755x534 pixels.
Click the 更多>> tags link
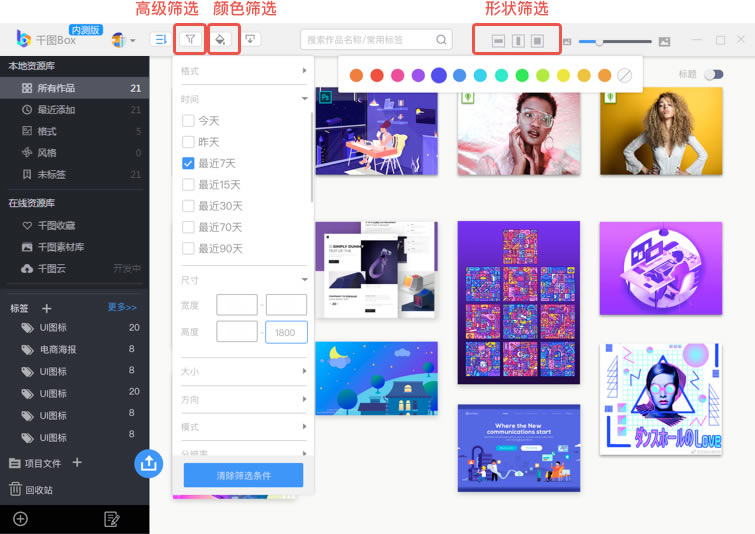[x=122, y=307]
